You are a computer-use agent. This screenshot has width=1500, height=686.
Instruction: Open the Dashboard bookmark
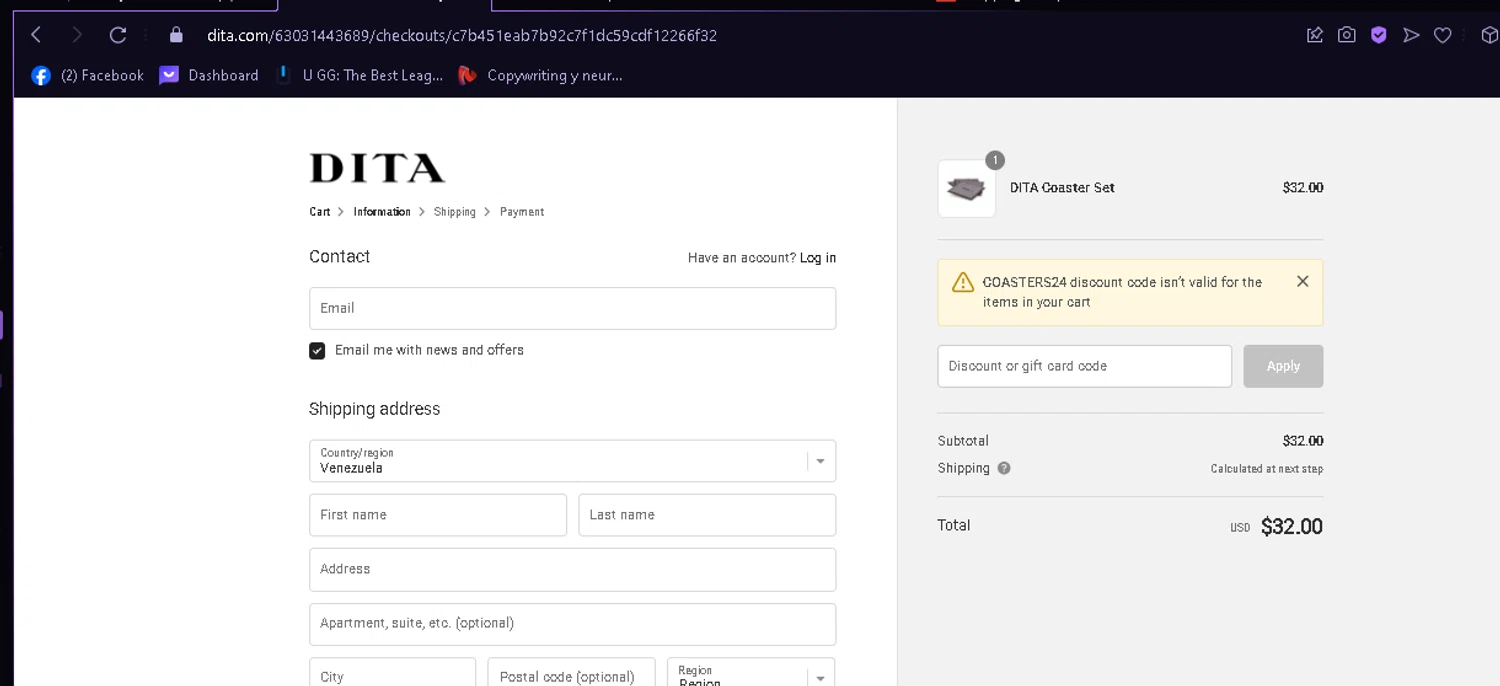(x=209, y=75)
